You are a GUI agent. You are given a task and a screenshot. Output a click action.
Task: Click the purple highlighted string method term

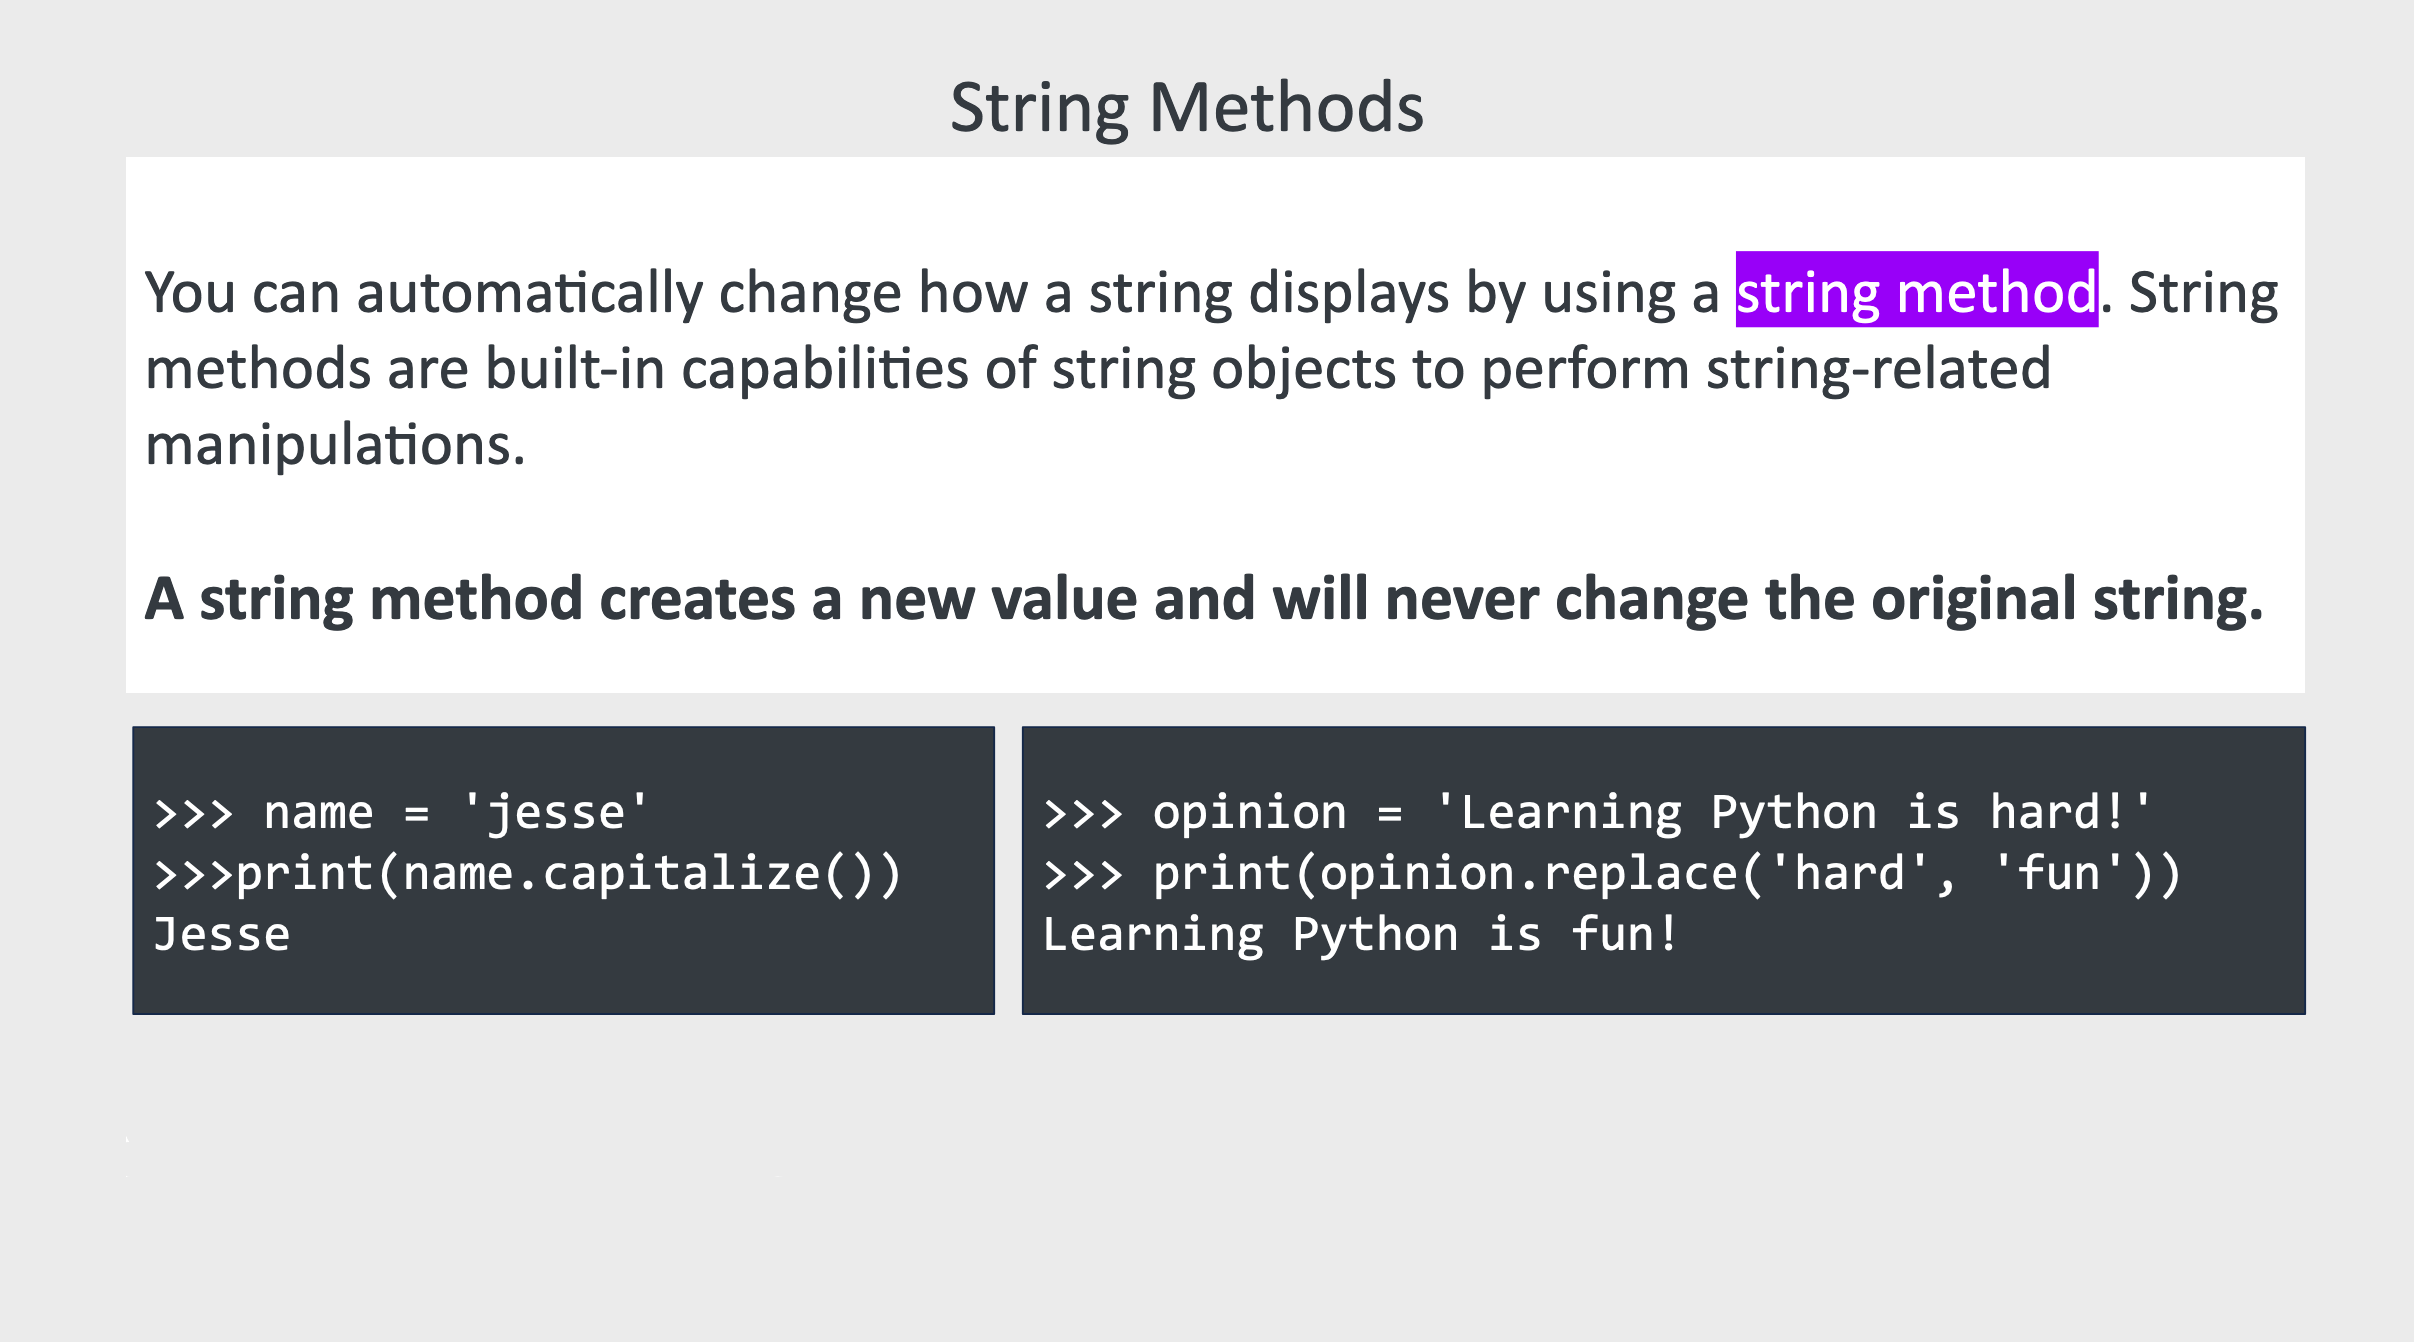[1916, 290]
